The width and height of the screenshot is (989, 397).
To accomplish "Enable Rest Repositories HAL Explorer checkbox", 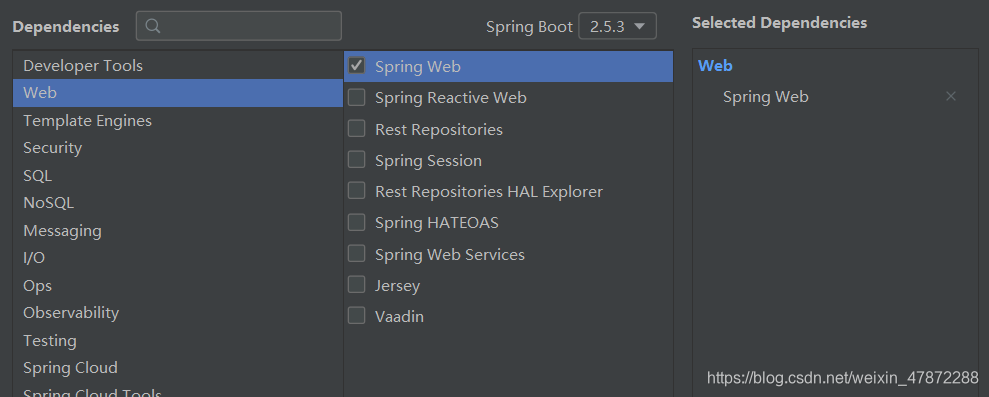I will point(356,191).
